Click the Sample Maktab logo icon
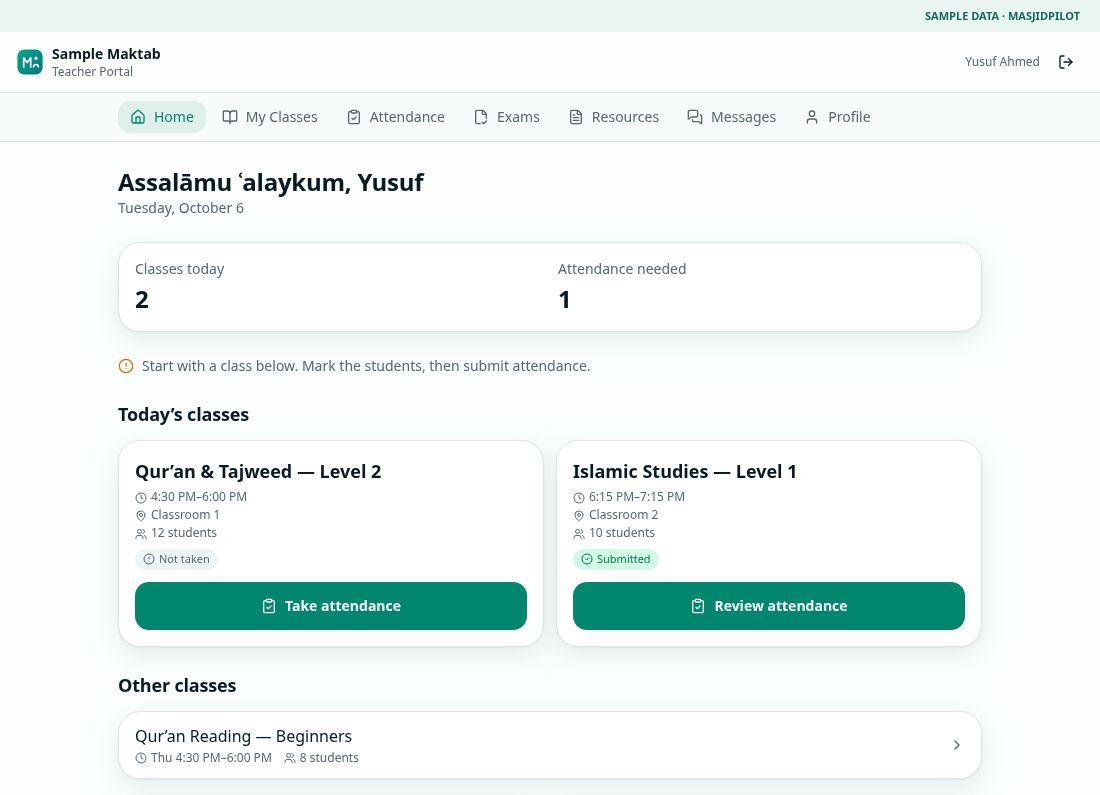 click(29, 62)
